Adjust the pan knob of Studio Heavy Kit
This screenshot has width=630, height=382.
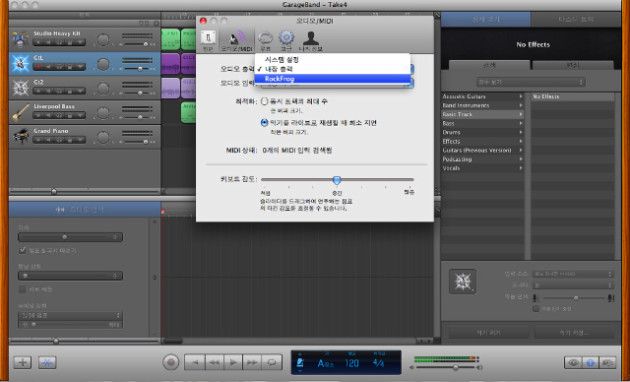tap(103, 40)
